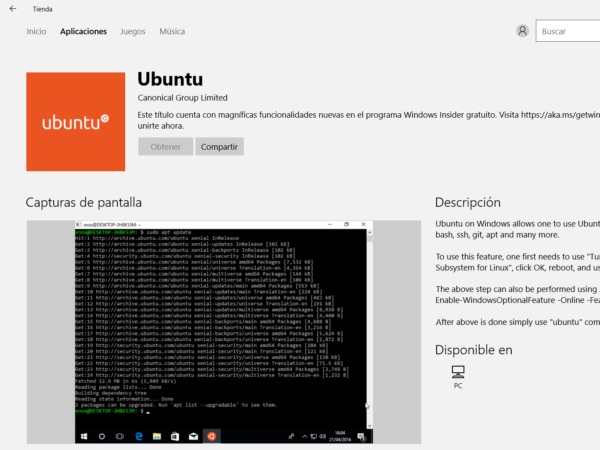Screen dimensions: 600x450
Task: Click the Descripción heading
Action: pos(468,202)
